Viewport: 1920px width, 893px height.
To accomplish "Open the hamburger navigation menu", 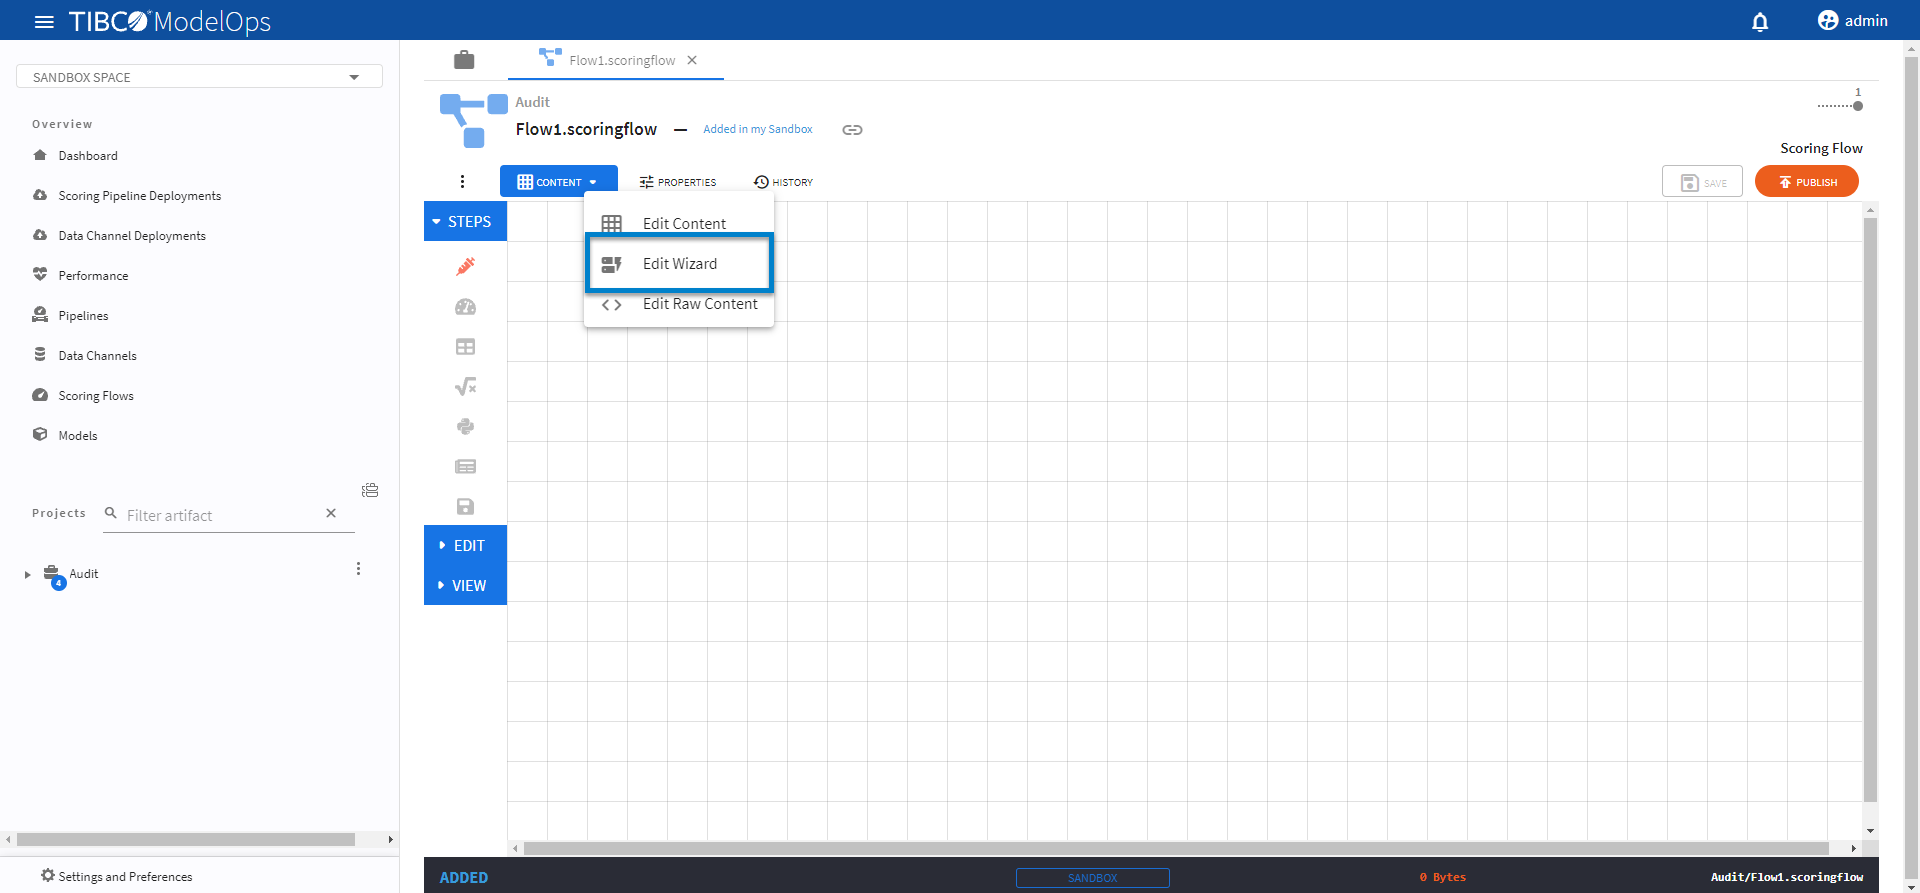I will tap(44, 21).
